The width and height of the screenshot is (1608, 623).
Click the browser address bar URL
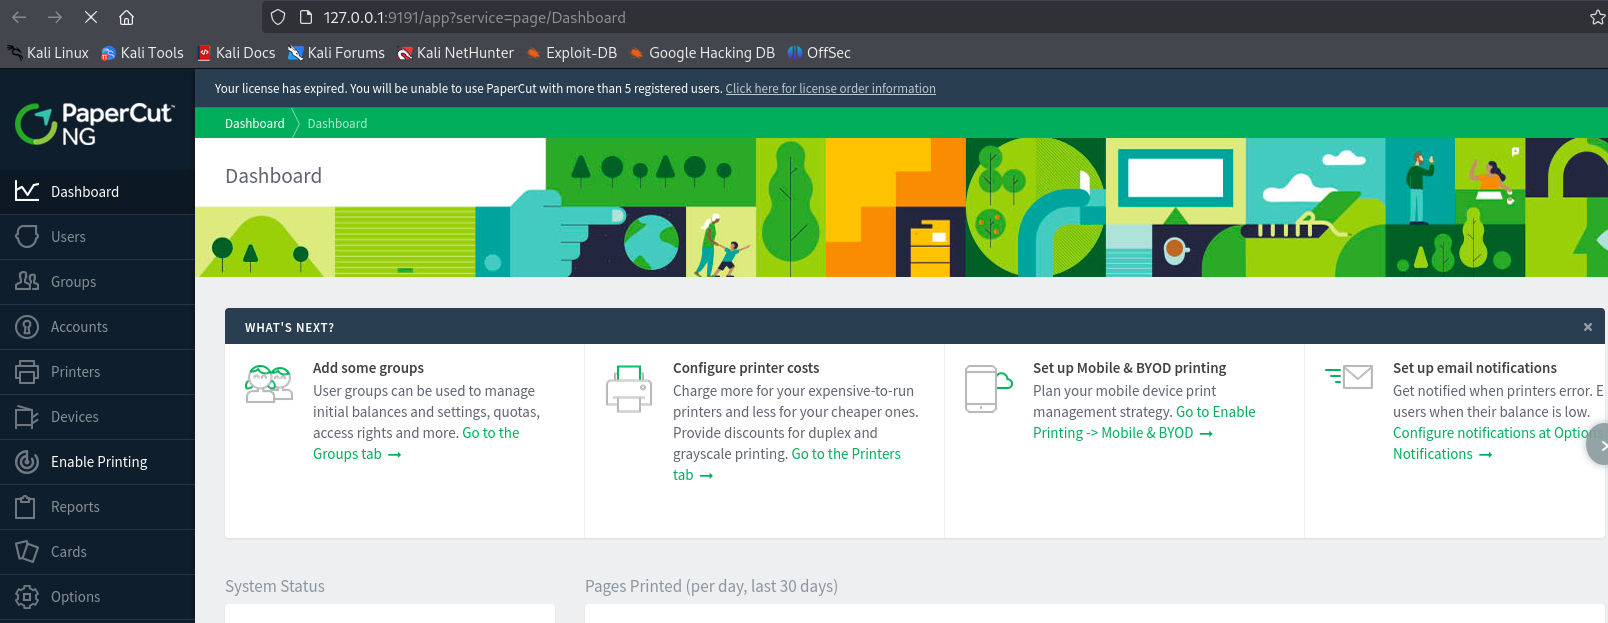tap(474, 17)
